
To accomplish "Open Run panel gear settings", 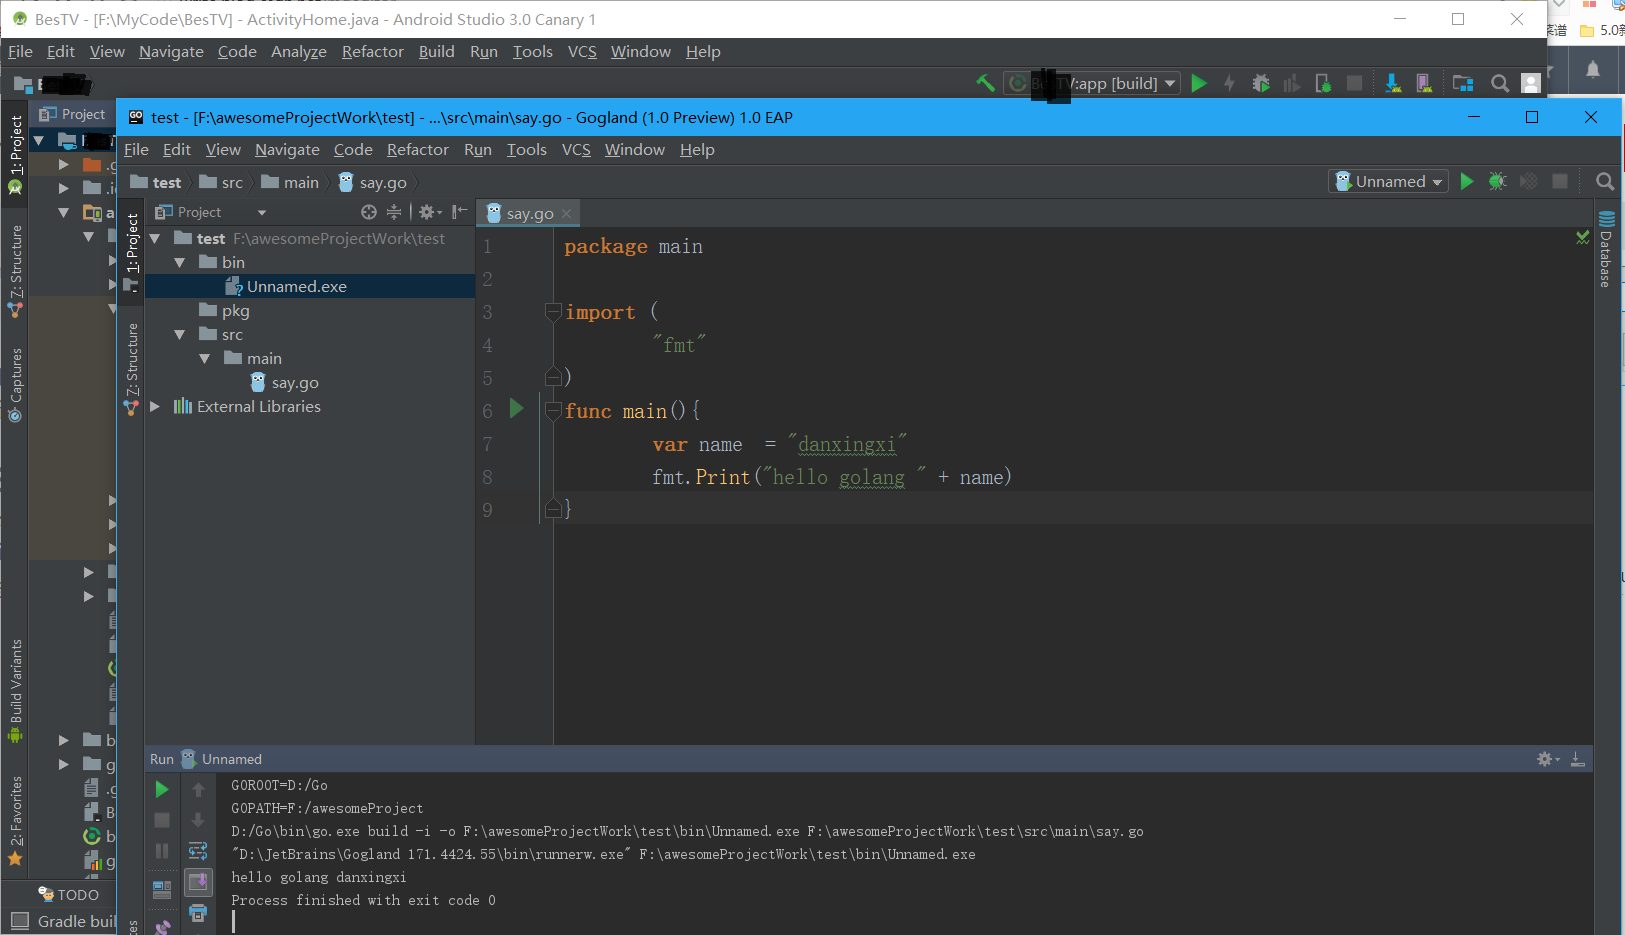I will coord(1547,759).
